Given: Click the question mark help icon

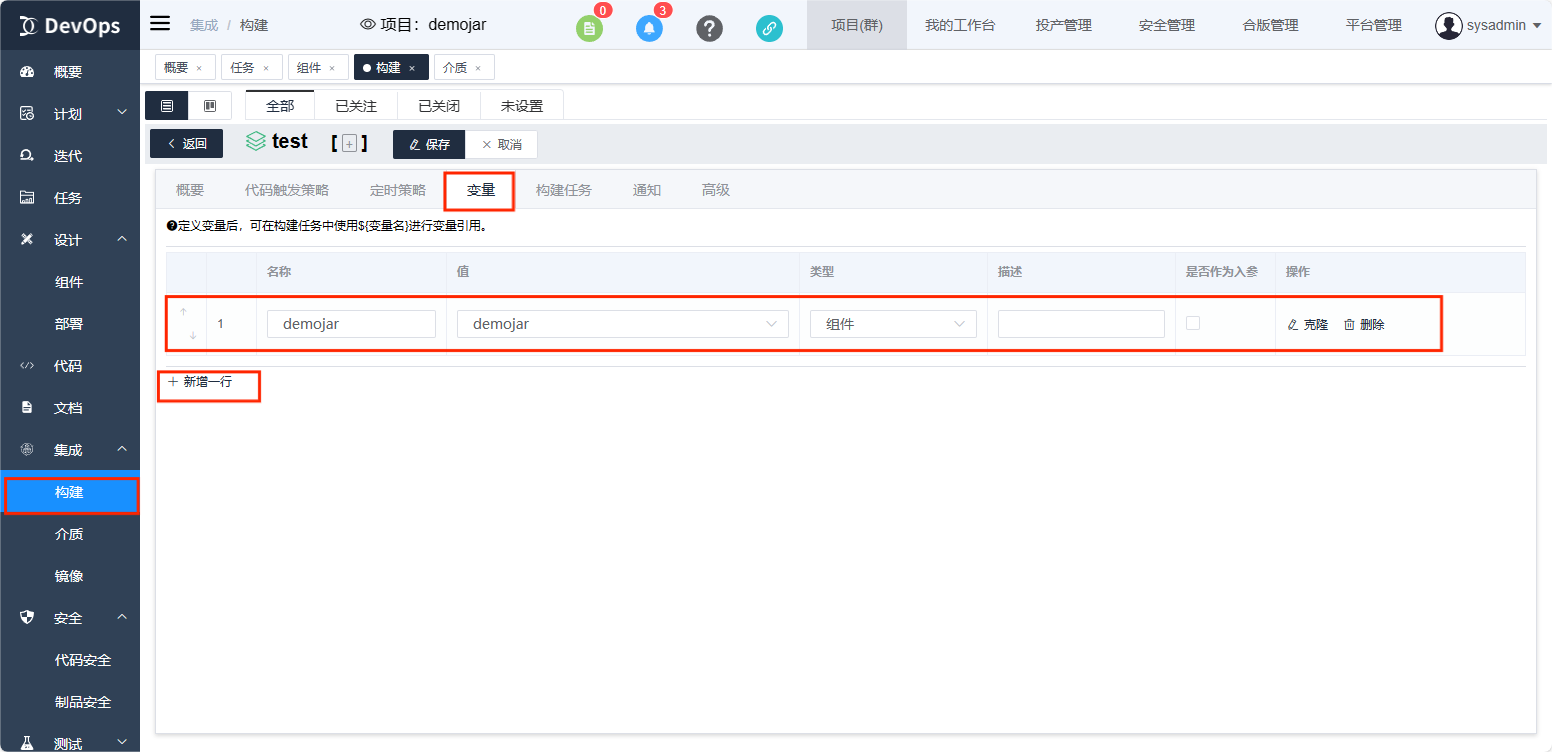Looking at the screenshot, I should click(x=709, y=28).
